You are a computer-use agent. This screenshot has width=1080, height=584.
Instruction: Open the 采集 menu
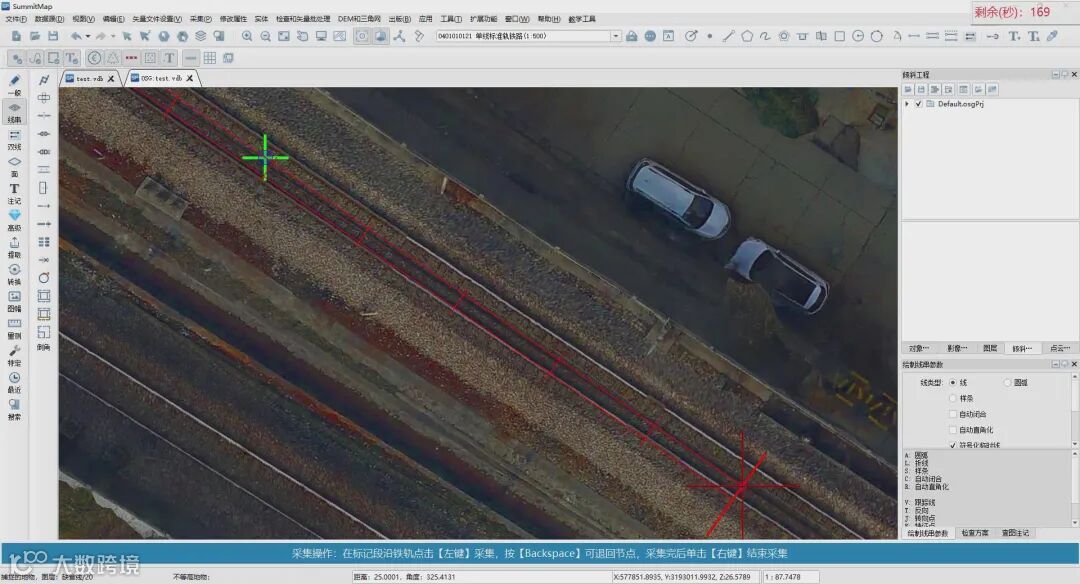(x=200, y=19)
